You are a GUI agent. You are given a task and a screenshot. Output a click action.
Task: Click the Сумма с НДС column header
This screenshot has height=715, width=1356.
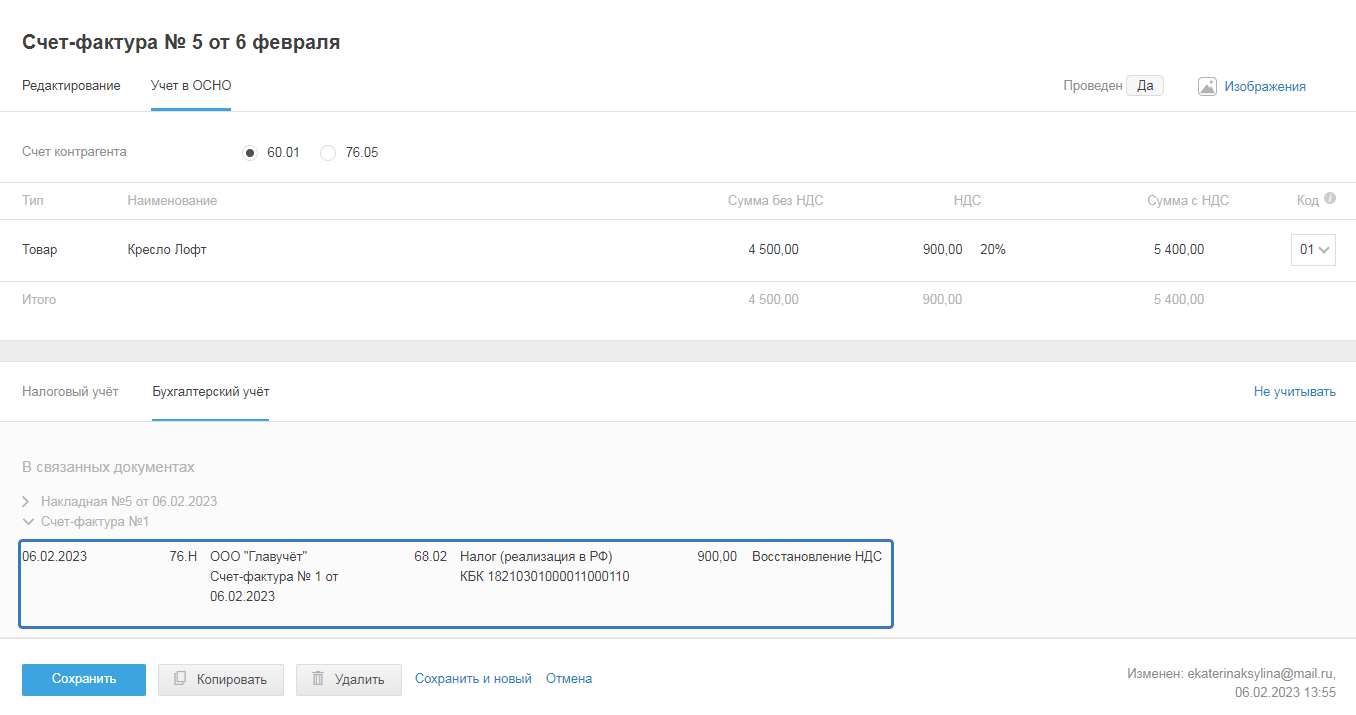1188,201
